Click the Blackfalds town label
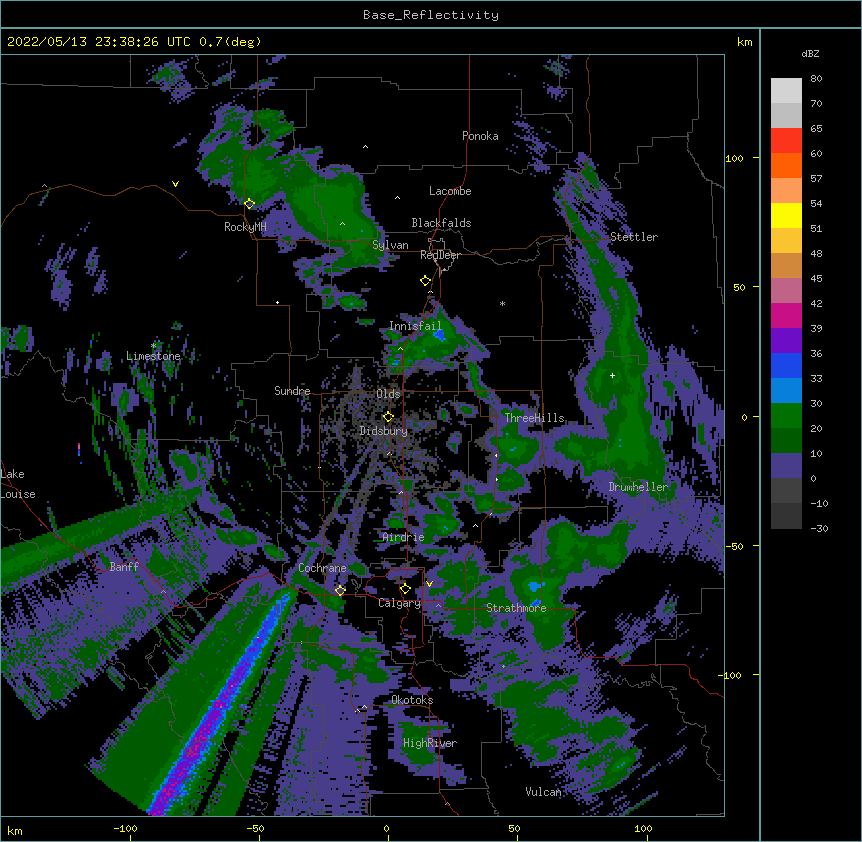862x842 pixels. pos(441,223)
